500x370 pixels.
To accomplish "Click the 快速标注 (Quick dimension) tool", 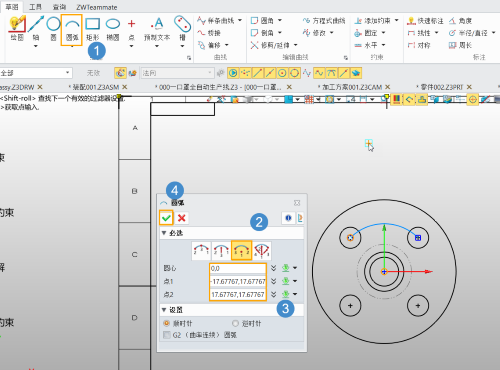I will [425, 21].
